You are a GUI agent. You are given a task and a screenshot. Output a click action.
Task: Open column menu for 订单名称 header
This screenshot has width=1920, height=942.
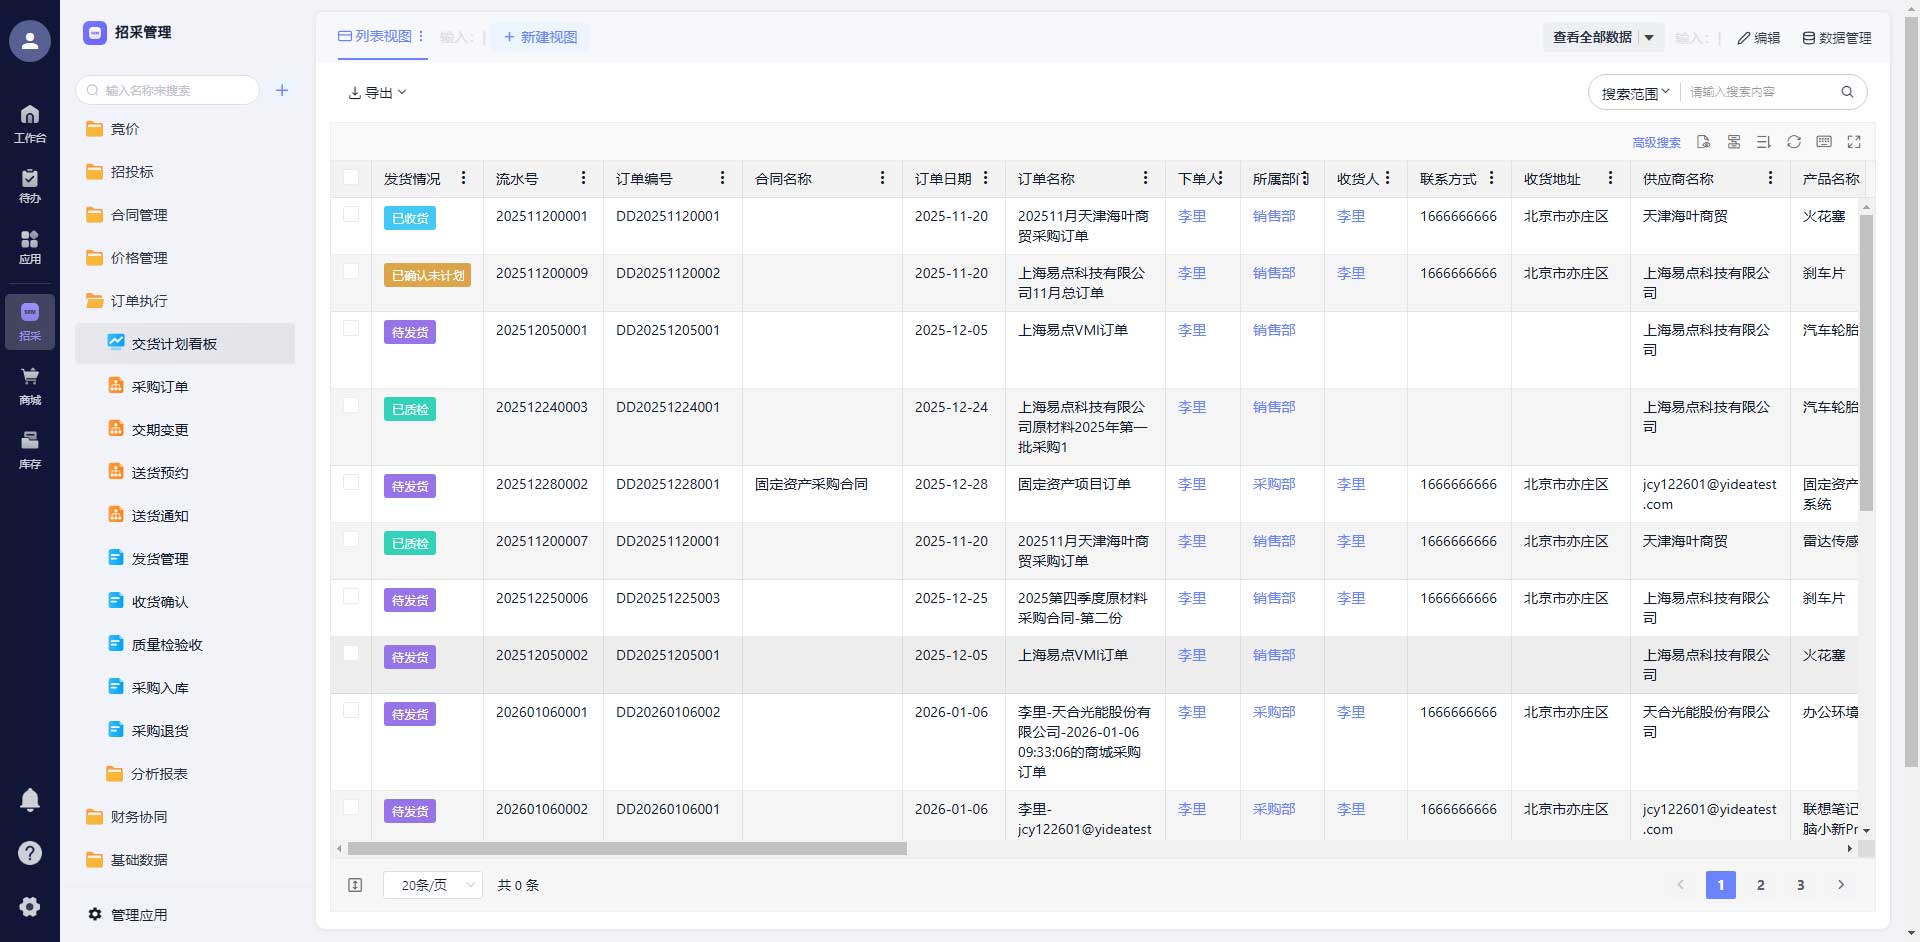[1145, 178]
